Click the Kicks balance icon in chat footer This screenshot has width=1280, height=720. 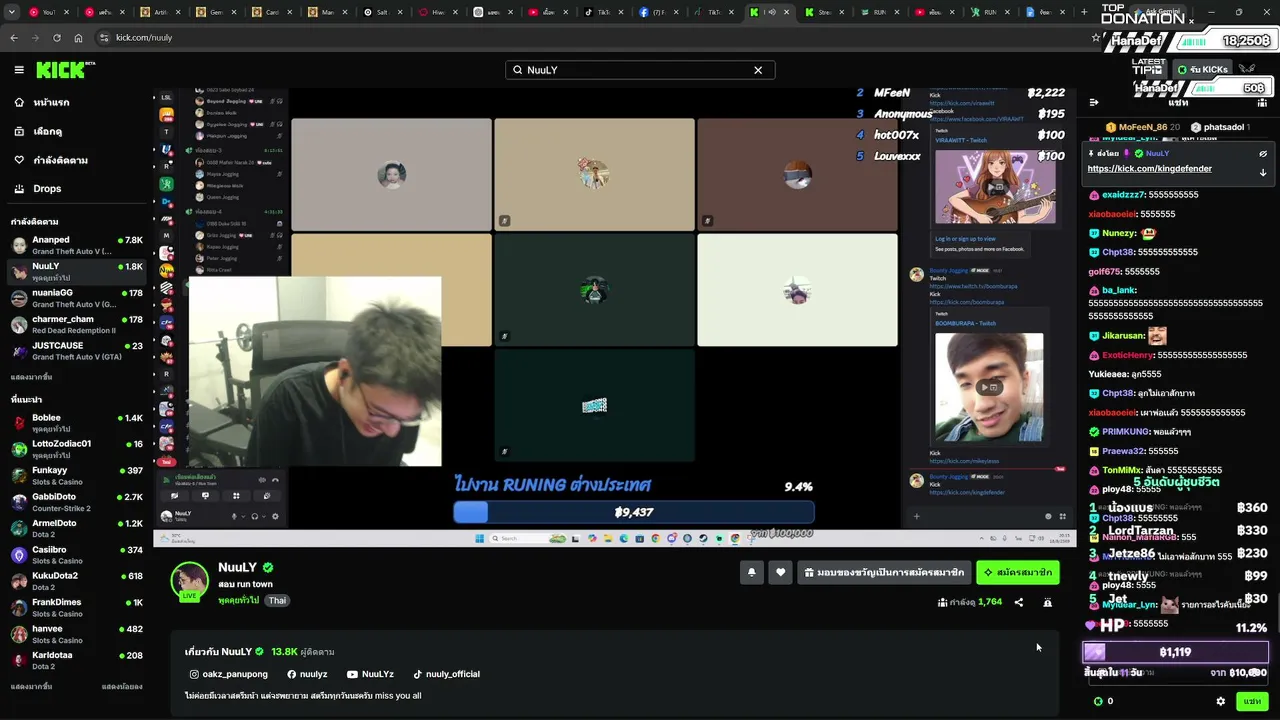pos(1098,701)
